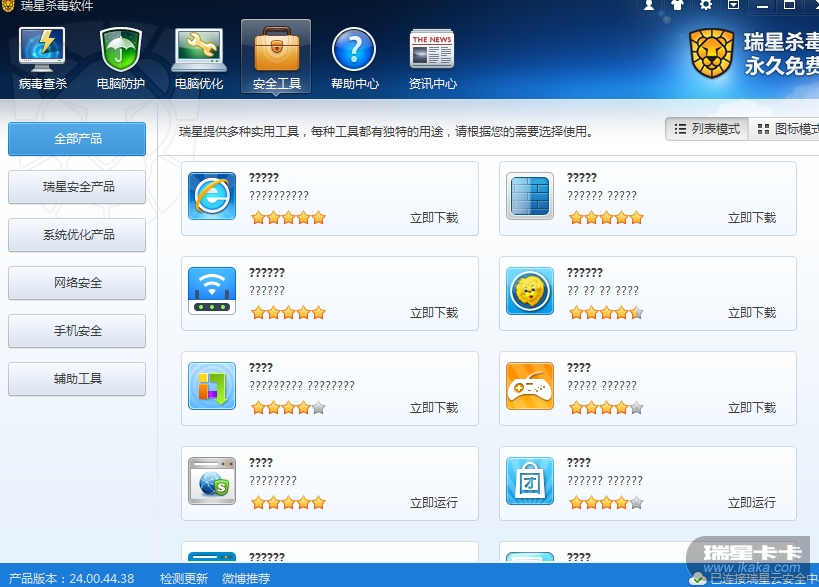Switch to 图标模式 icon view

pyautogui.click(x=784, y=129)
